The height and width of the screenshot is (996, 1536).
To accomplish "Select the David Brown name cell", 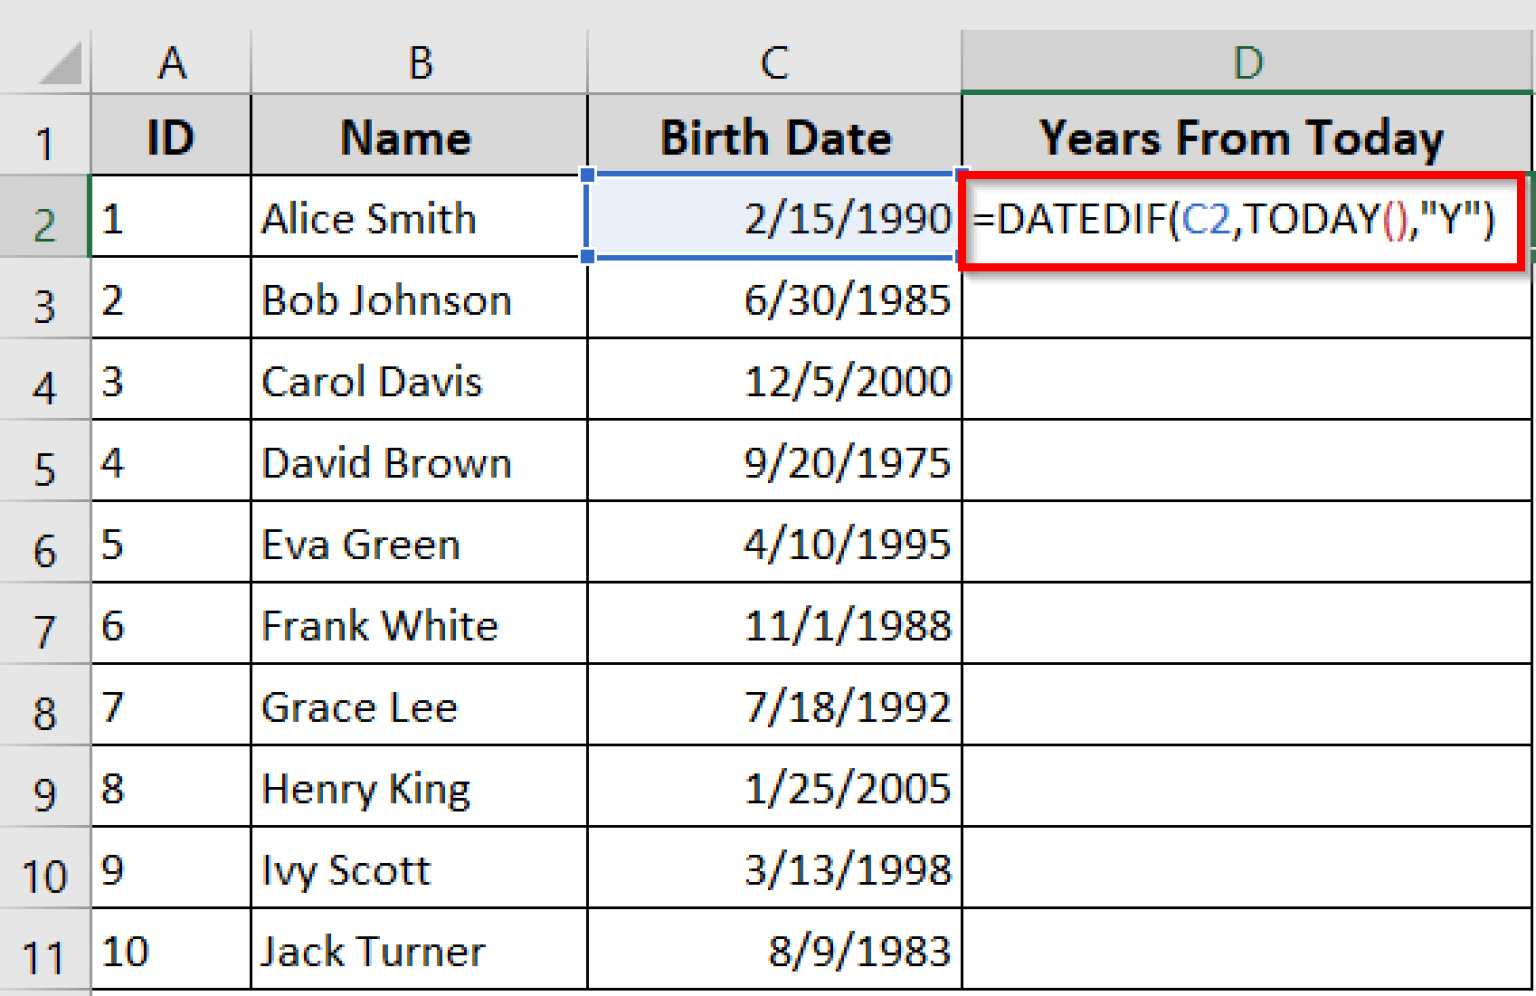I will [x=418, y=463].
